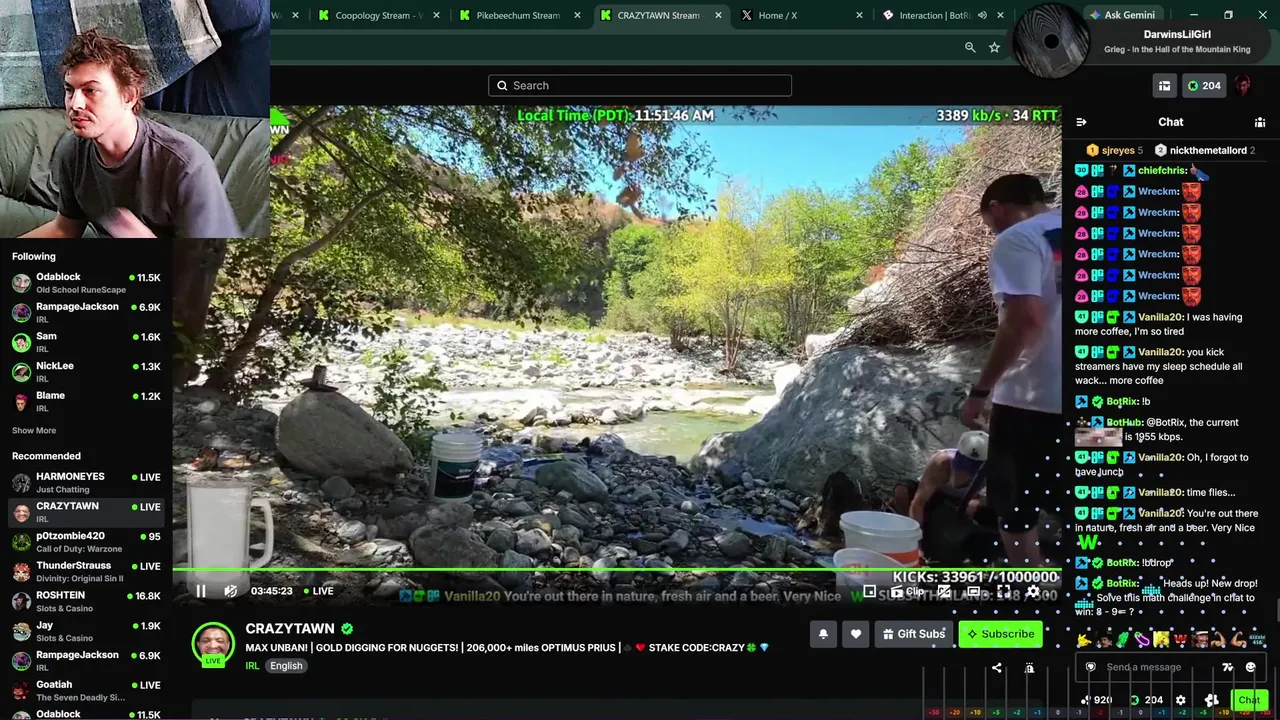Report the stream with the siren icon

pyautogui.click(x=1029, y=668)
